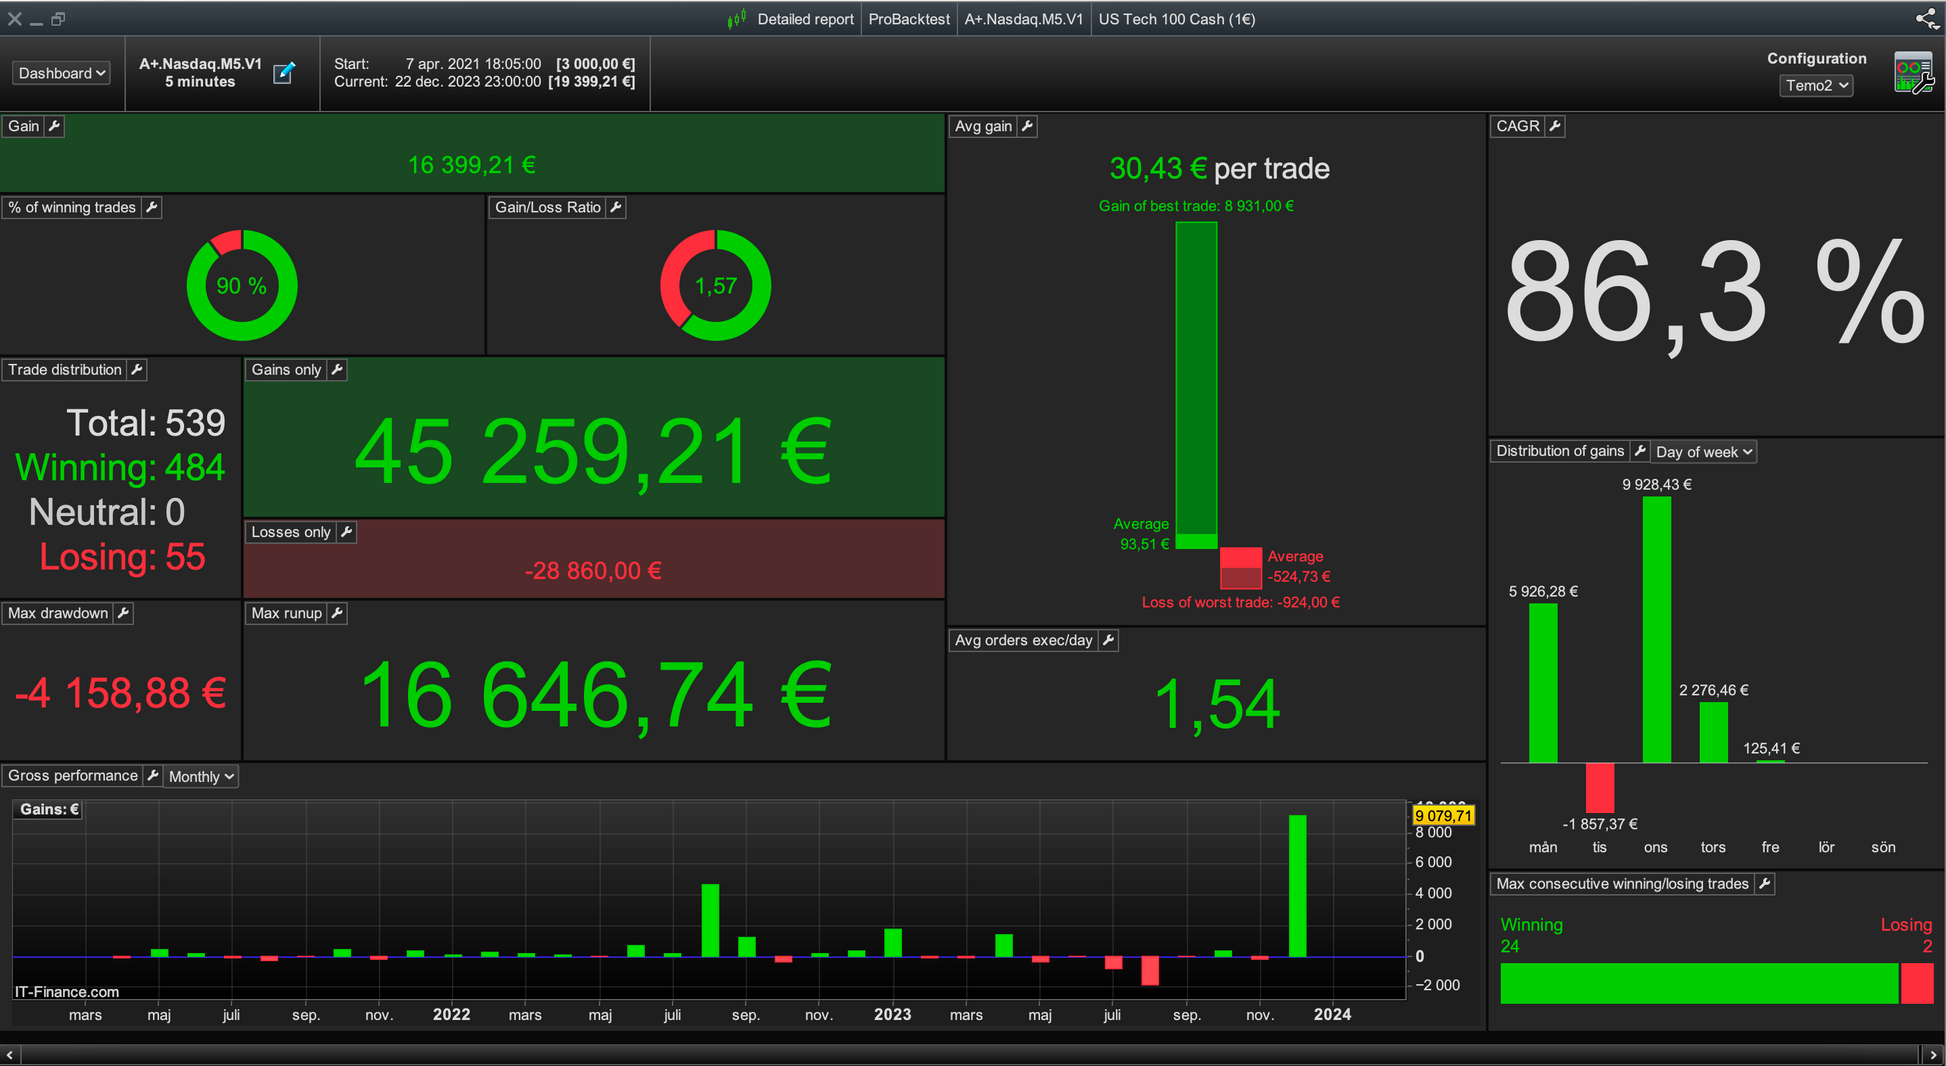1946x1066 pixels.
Task: Click the share icon in title bar
Action: click(x=1926, y=18)
